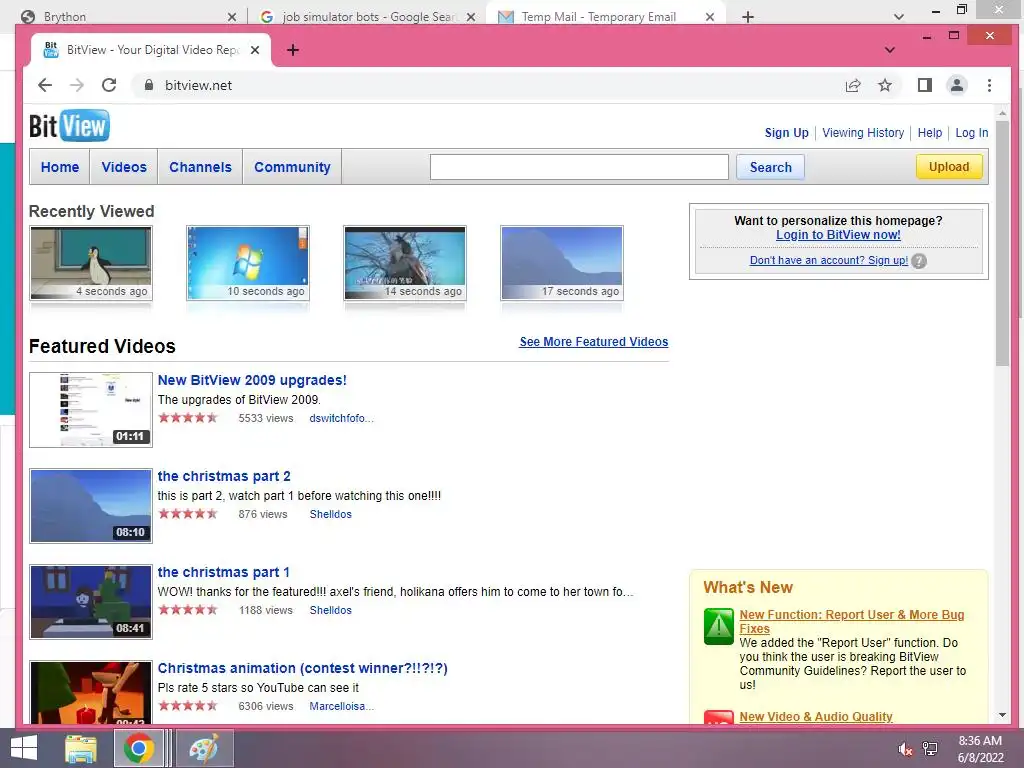The height and width of the screenshot is (768, 1024).
Task: Open Christmas animation contest winner title
Action: (x=302, y=668)
